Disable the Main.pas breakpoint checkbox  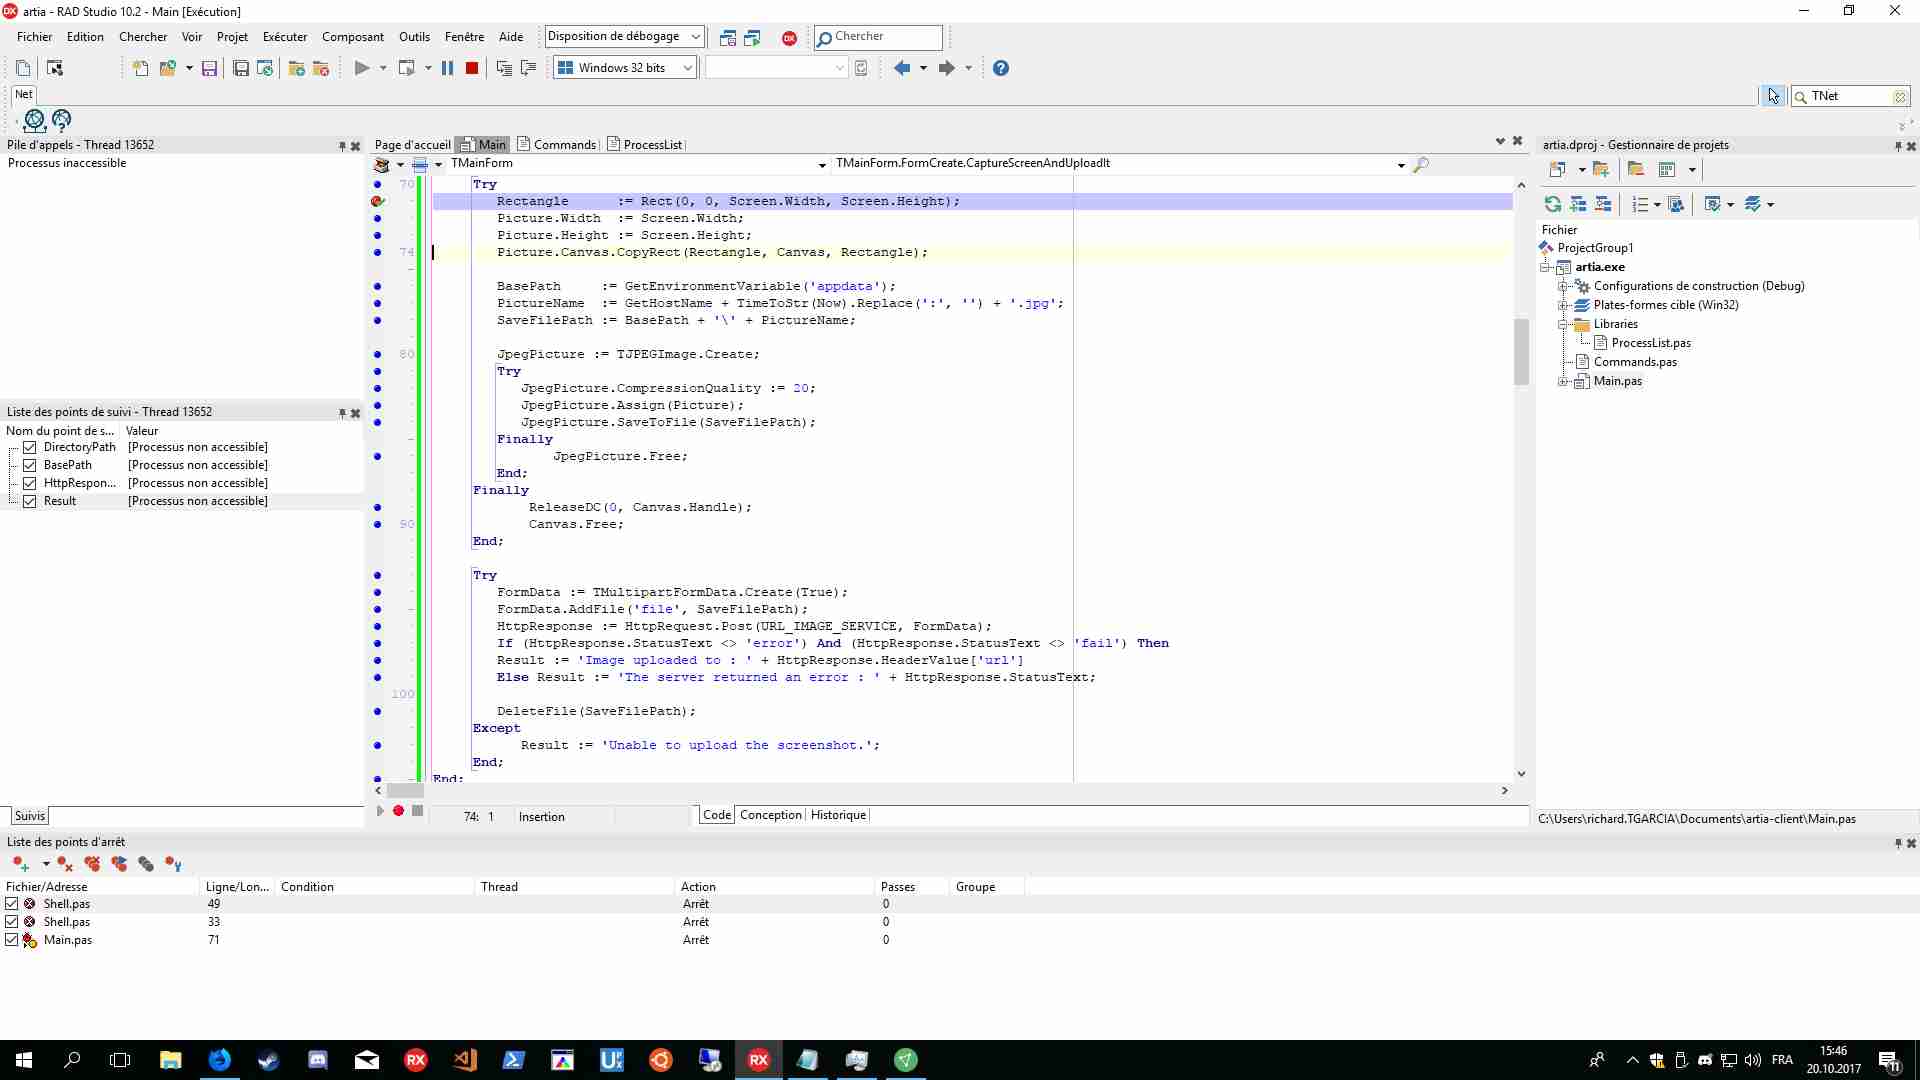12,940
